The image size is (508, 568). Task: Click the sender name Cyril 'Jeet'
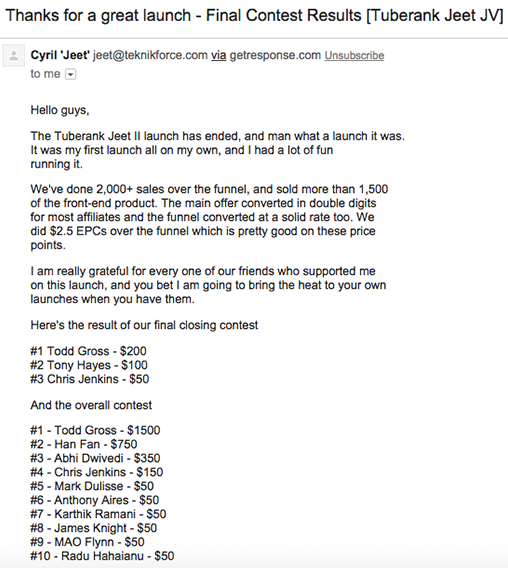click(x=60, y=55)
